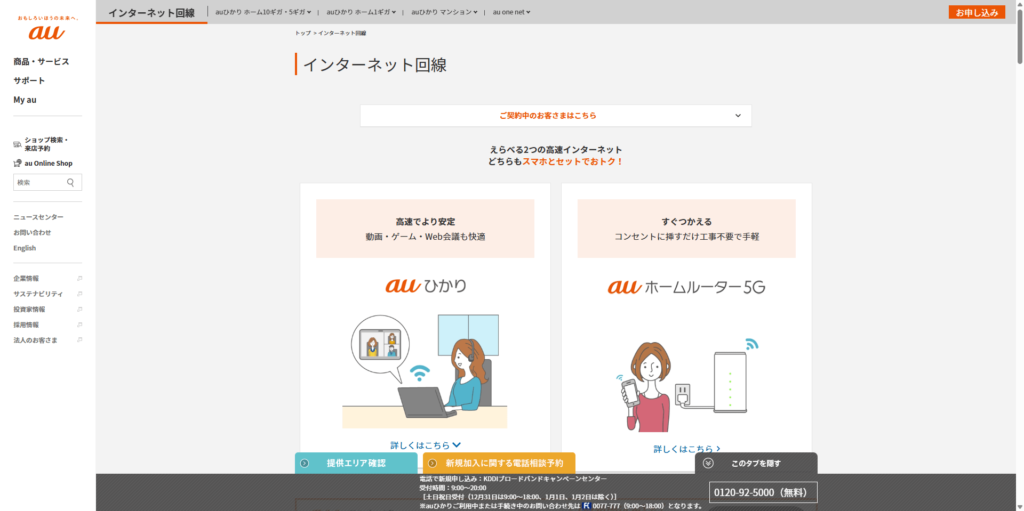Go to お問い合わせ

click(32, 233)
